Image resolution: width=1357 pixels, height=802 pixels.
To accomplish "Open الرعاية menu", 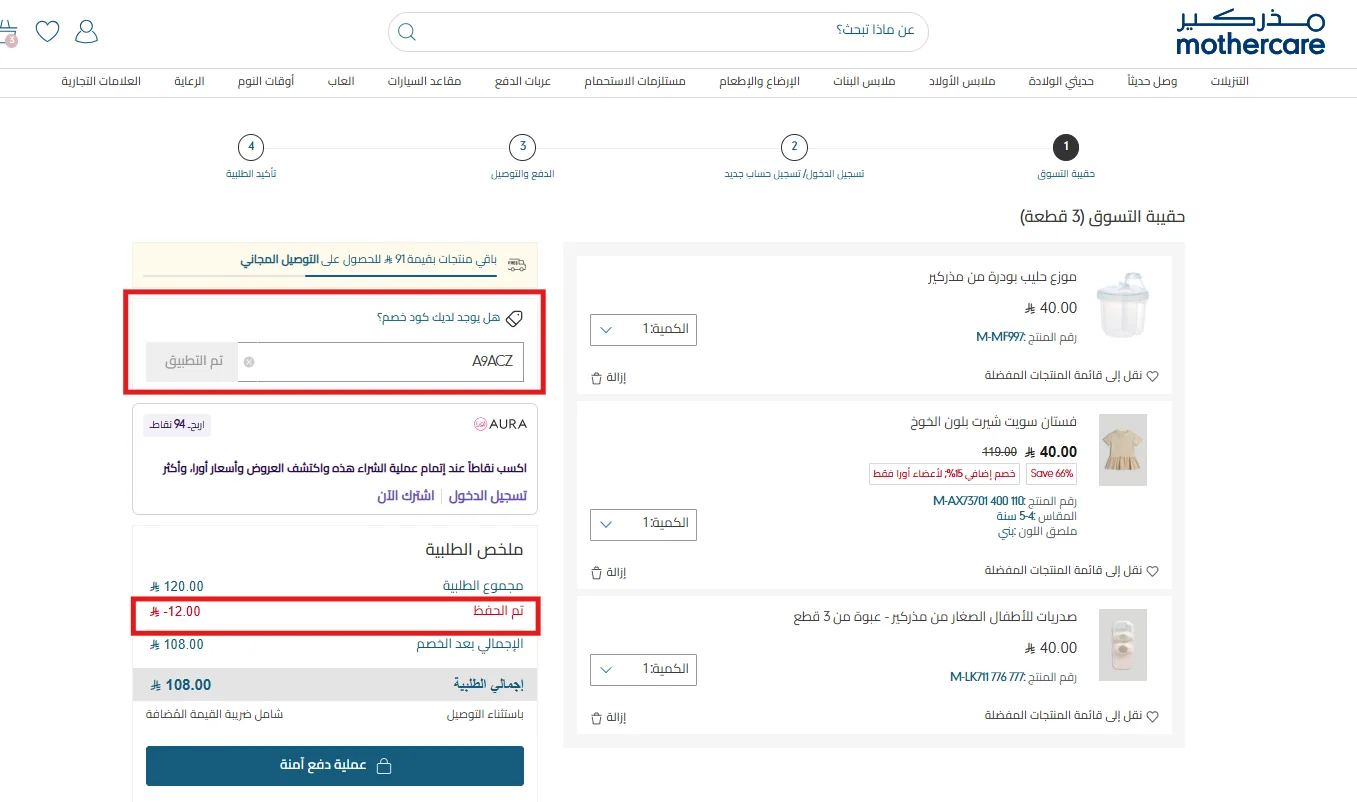I will coord(190,81).
